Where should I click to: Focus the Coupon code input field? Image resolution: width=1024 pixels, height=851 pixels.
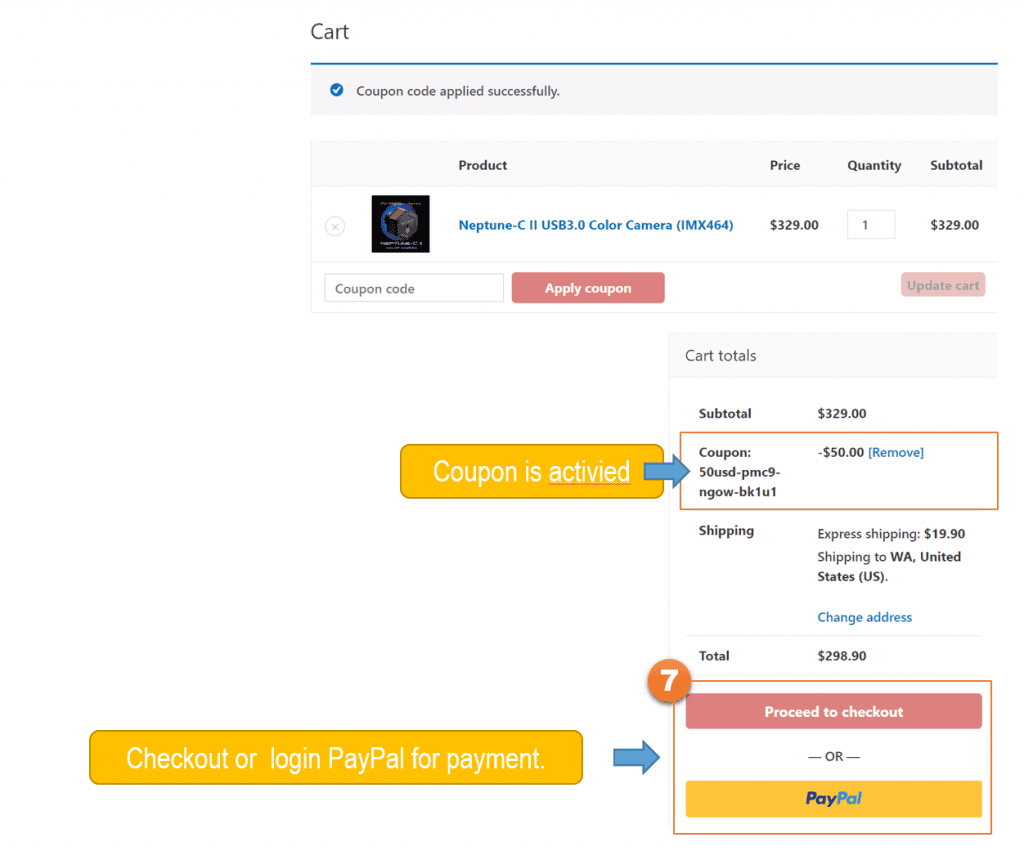click(x=414, y=289)
